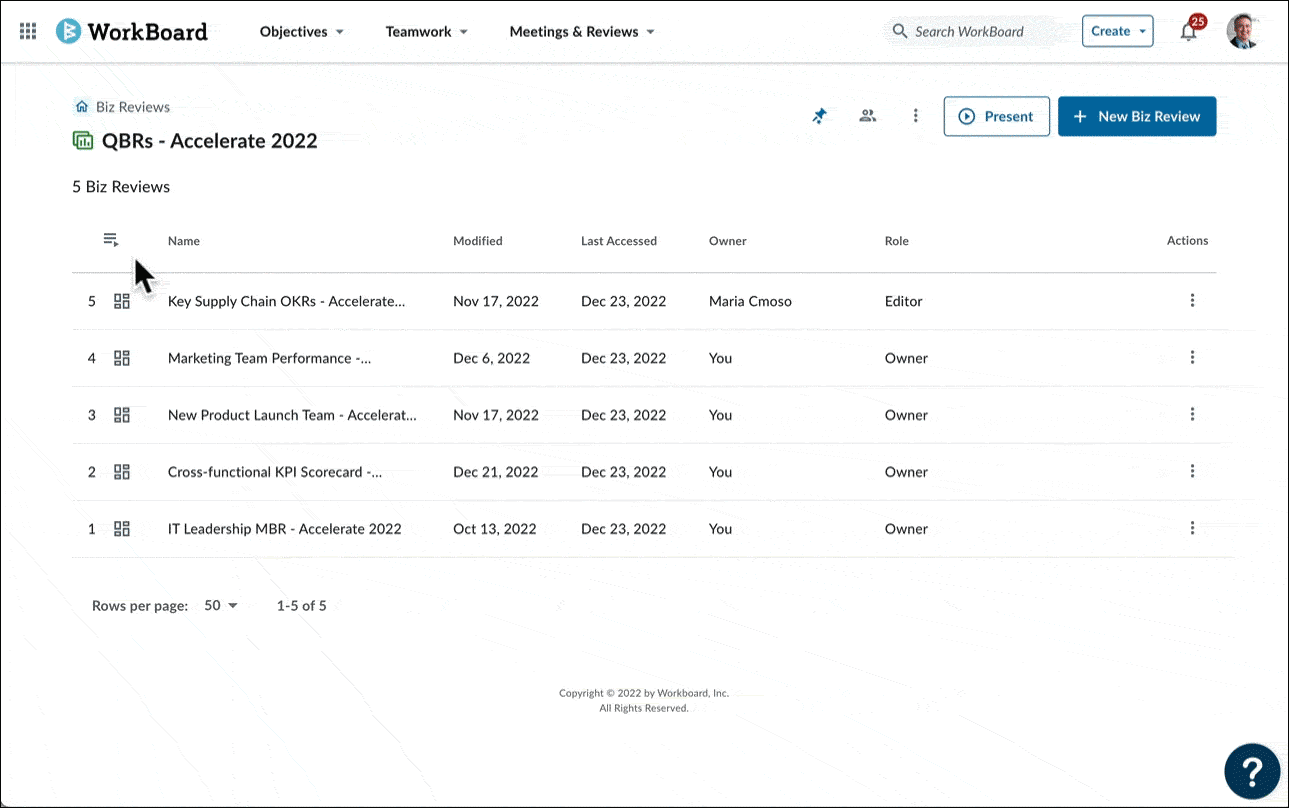The height and width of the screenshot is (808, 1289).
Task: Open the Cross-functional KPI Scorecard review
Action: point(275,472)
